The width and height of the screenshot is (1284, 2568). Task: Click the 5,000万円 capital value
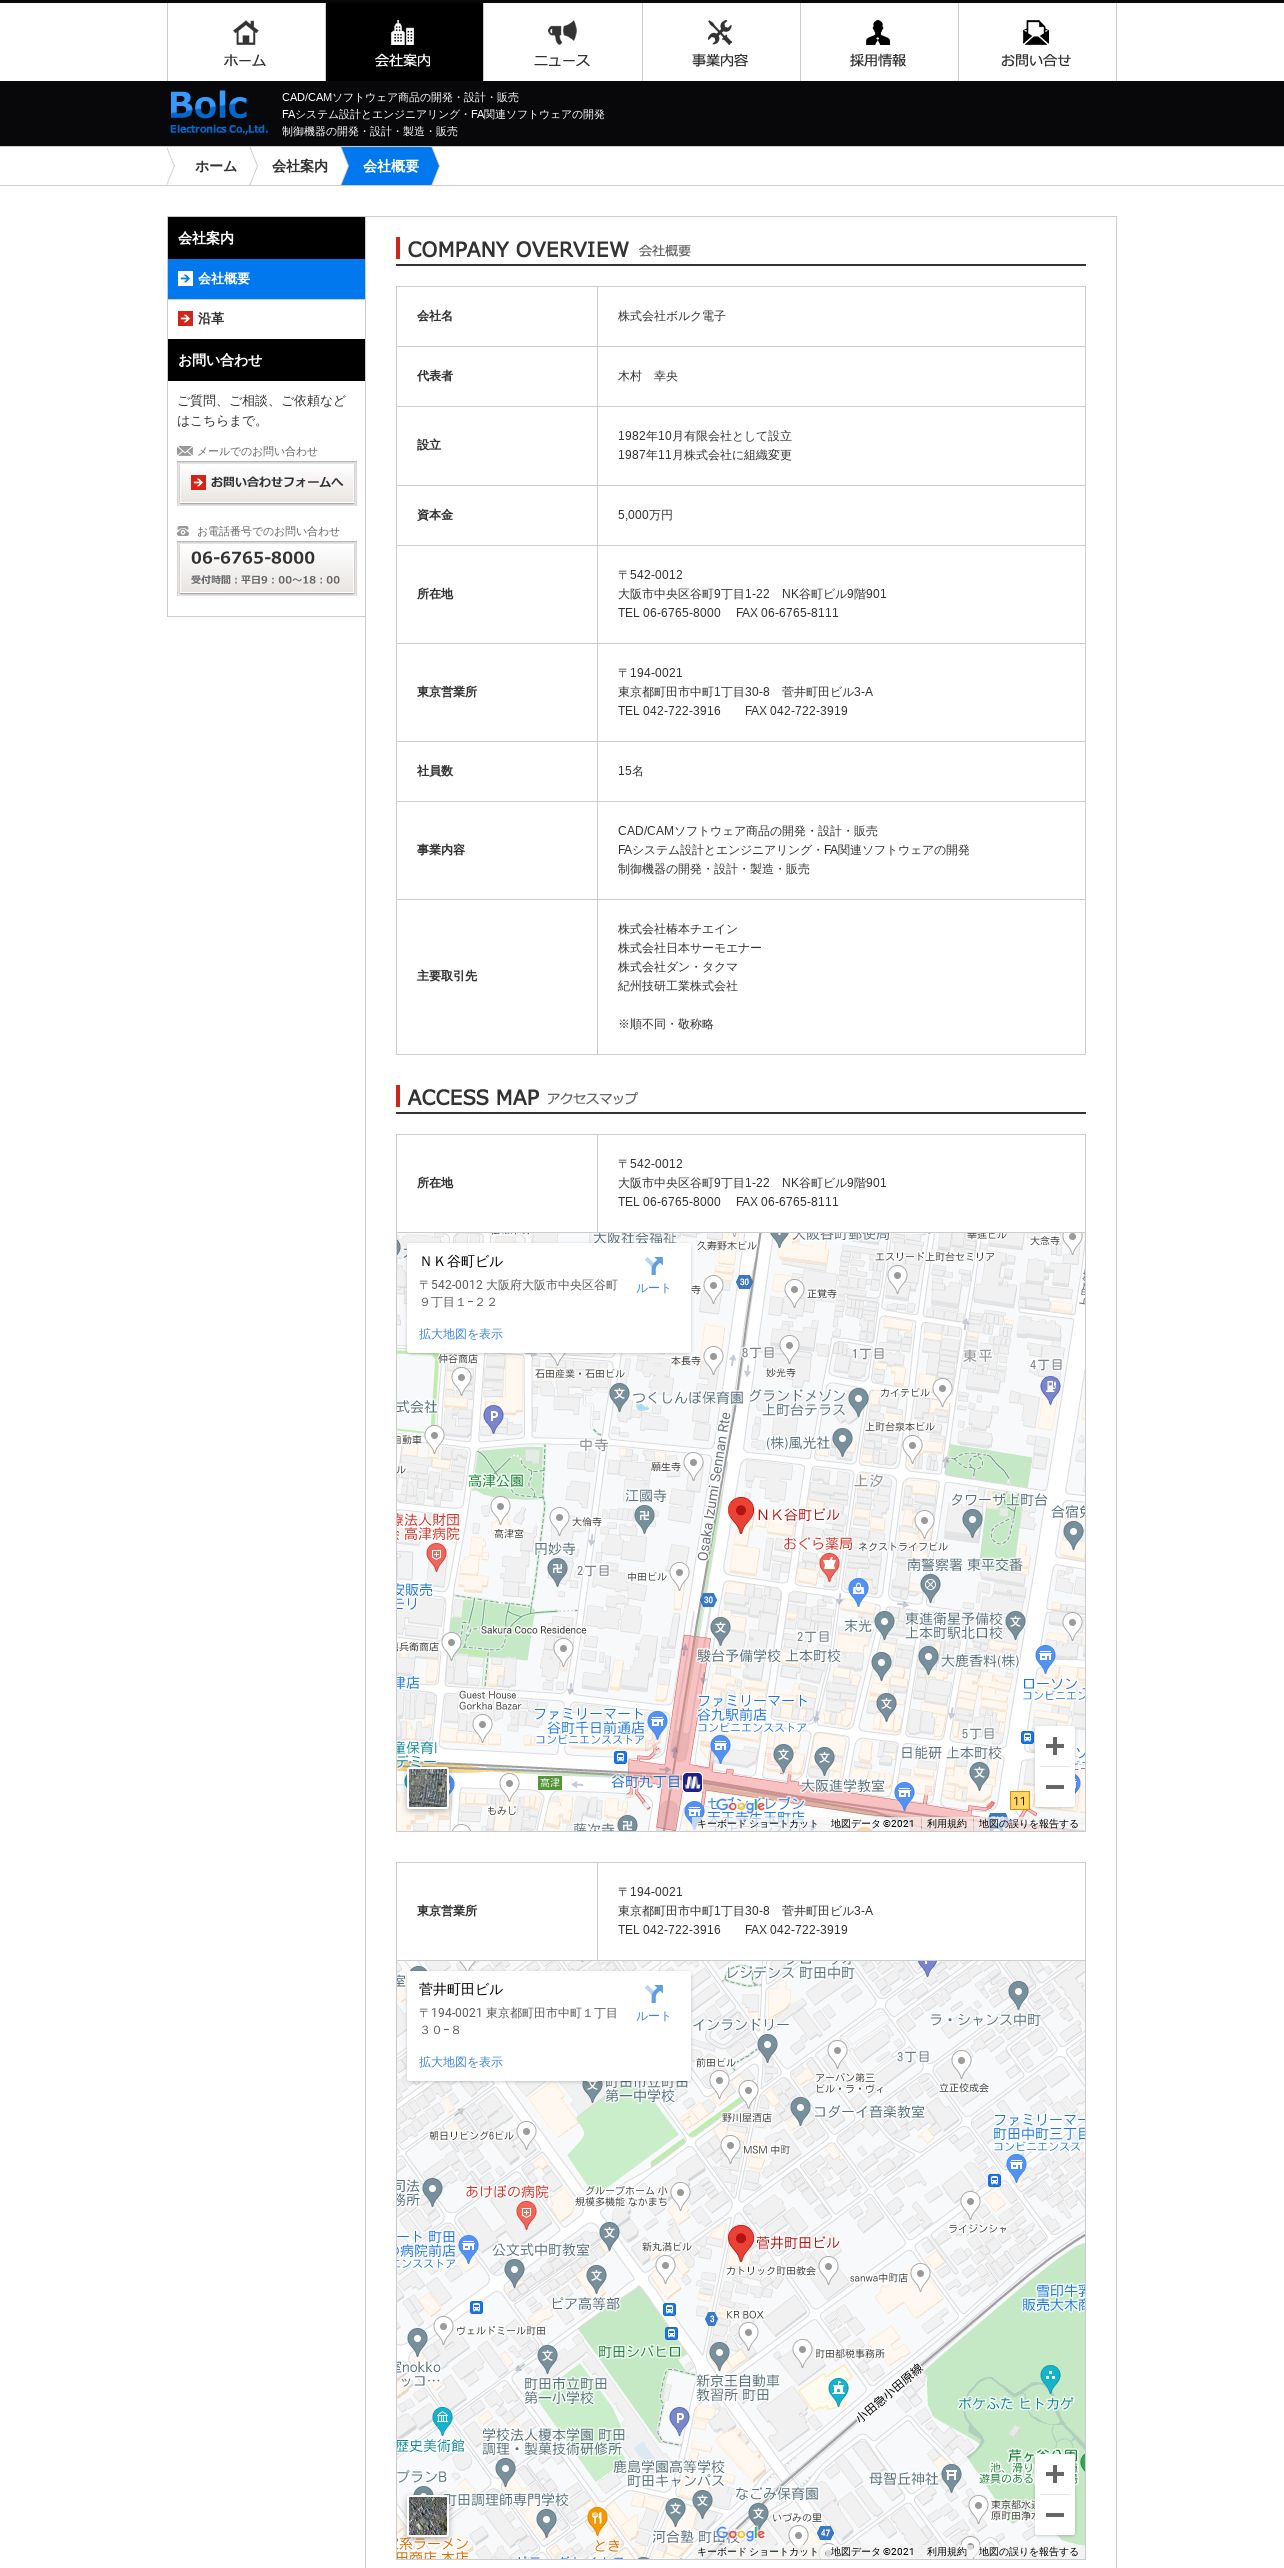click(x=645, y=515)
